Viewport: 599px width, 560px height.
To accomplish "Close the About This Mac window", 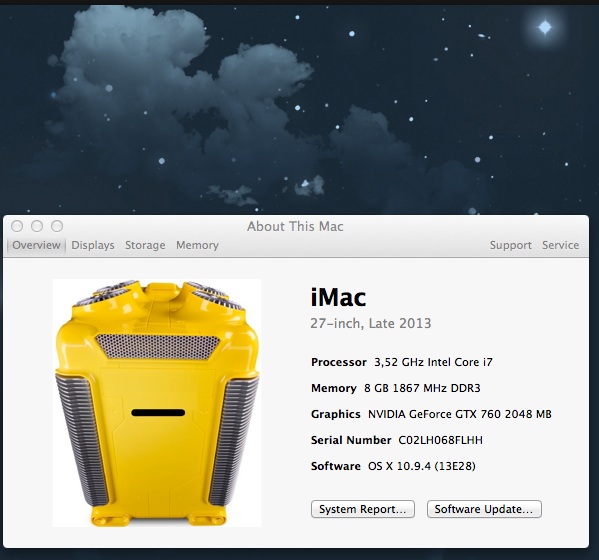I will tap(17, 226).
